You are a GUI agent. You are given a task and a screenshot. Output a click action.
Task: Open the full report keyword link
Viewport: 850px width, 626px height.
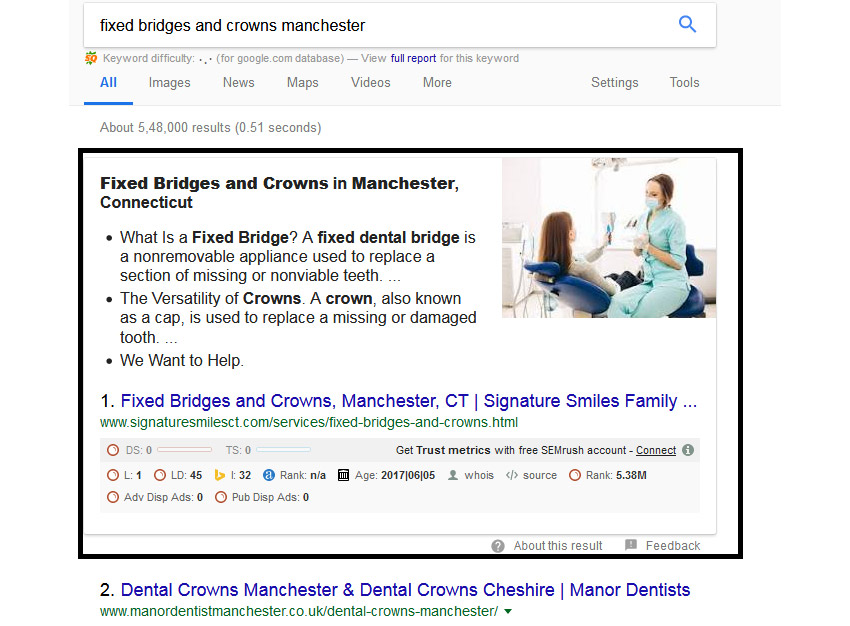point(413,58)
